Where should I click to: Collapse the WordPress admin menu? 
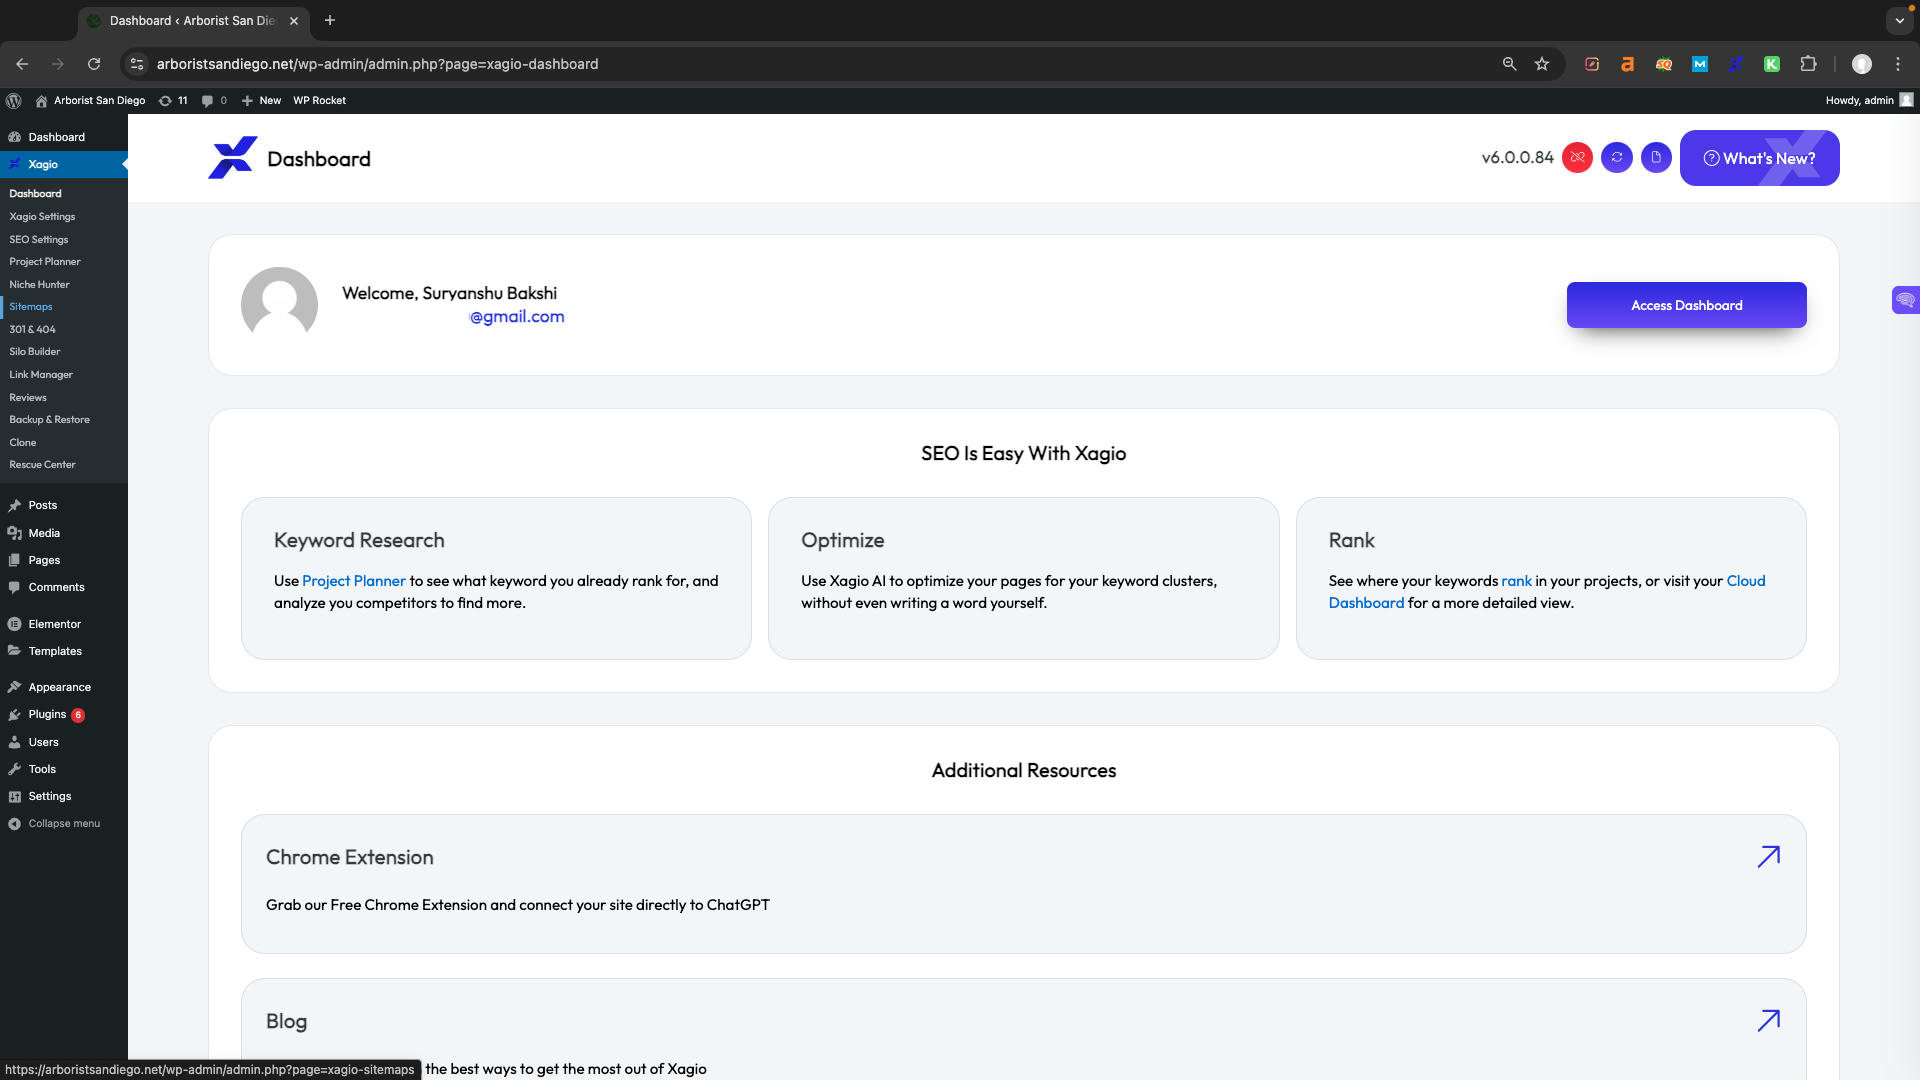coord(64,823)
